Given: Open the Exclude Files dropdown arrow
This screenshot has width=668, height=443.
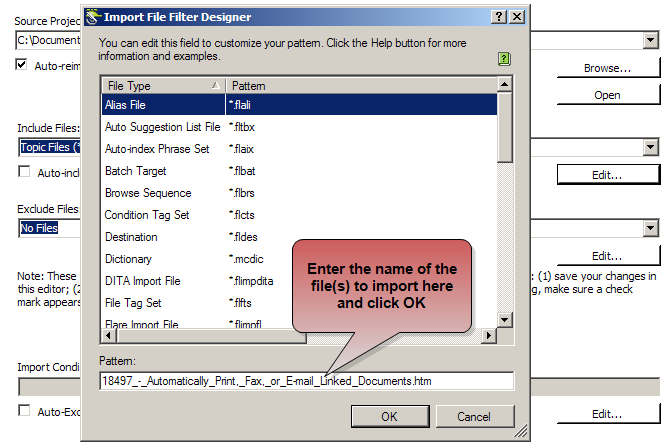Looking at the screenshot, I should click(x=650, y=229).
